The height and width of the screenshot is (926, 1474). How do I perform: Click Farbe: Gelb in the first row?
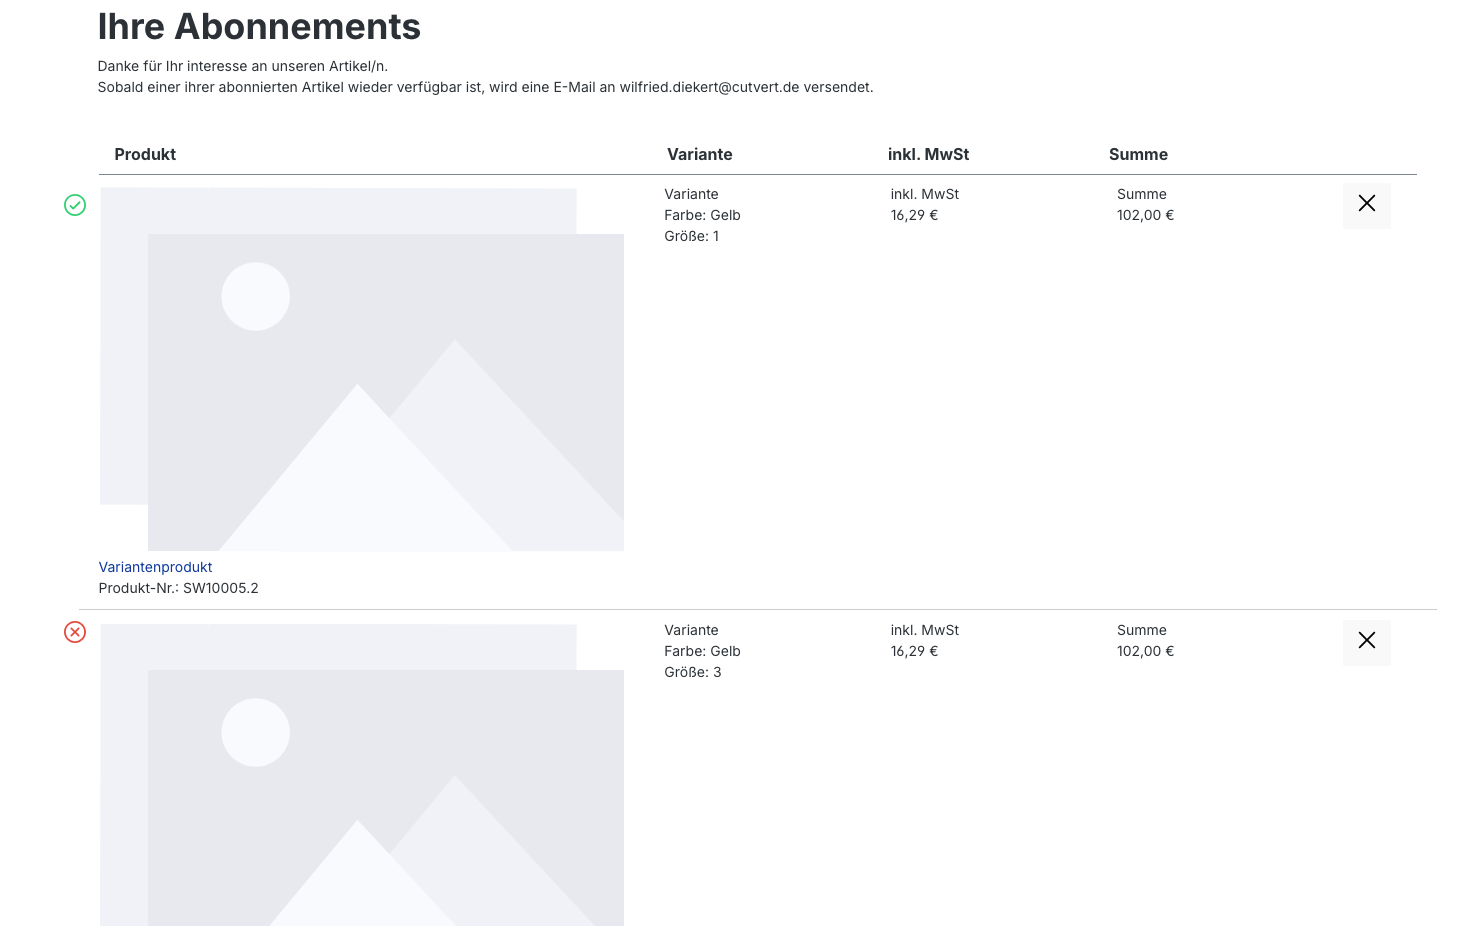(x=702, y=215)
